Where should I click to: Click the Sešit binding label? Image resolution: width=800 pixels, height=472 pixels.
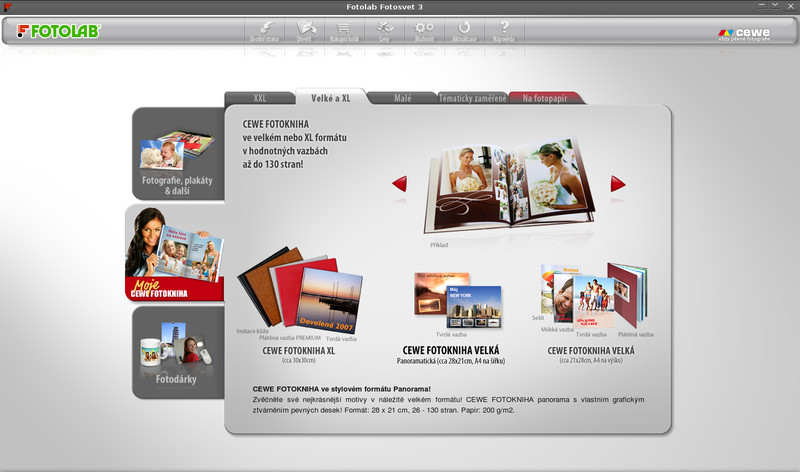[538, 318]
